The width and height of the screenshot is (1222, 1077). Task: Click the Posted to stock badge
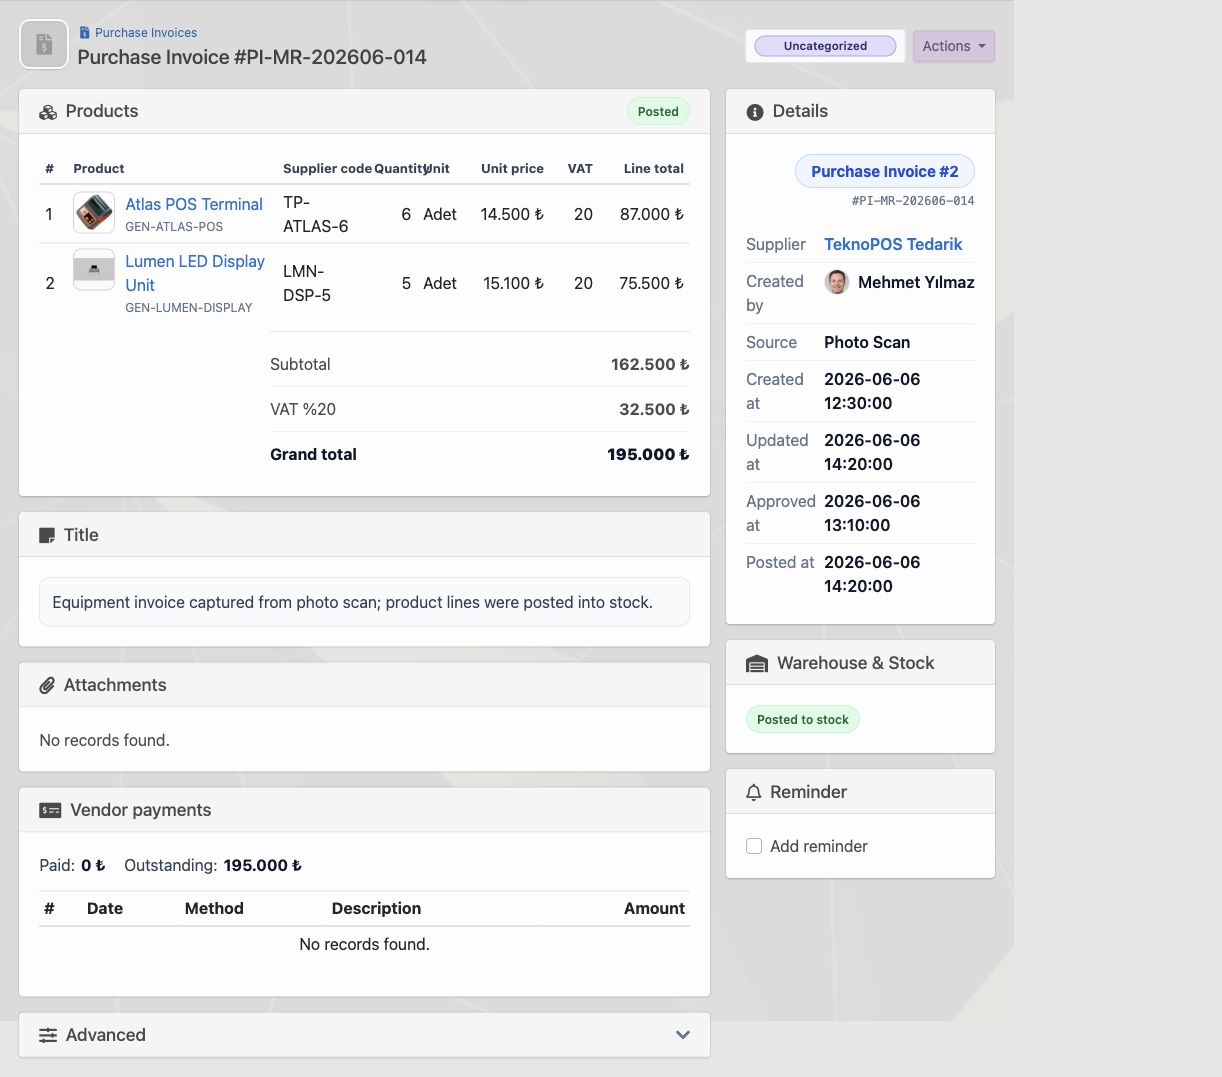(803, 719)
